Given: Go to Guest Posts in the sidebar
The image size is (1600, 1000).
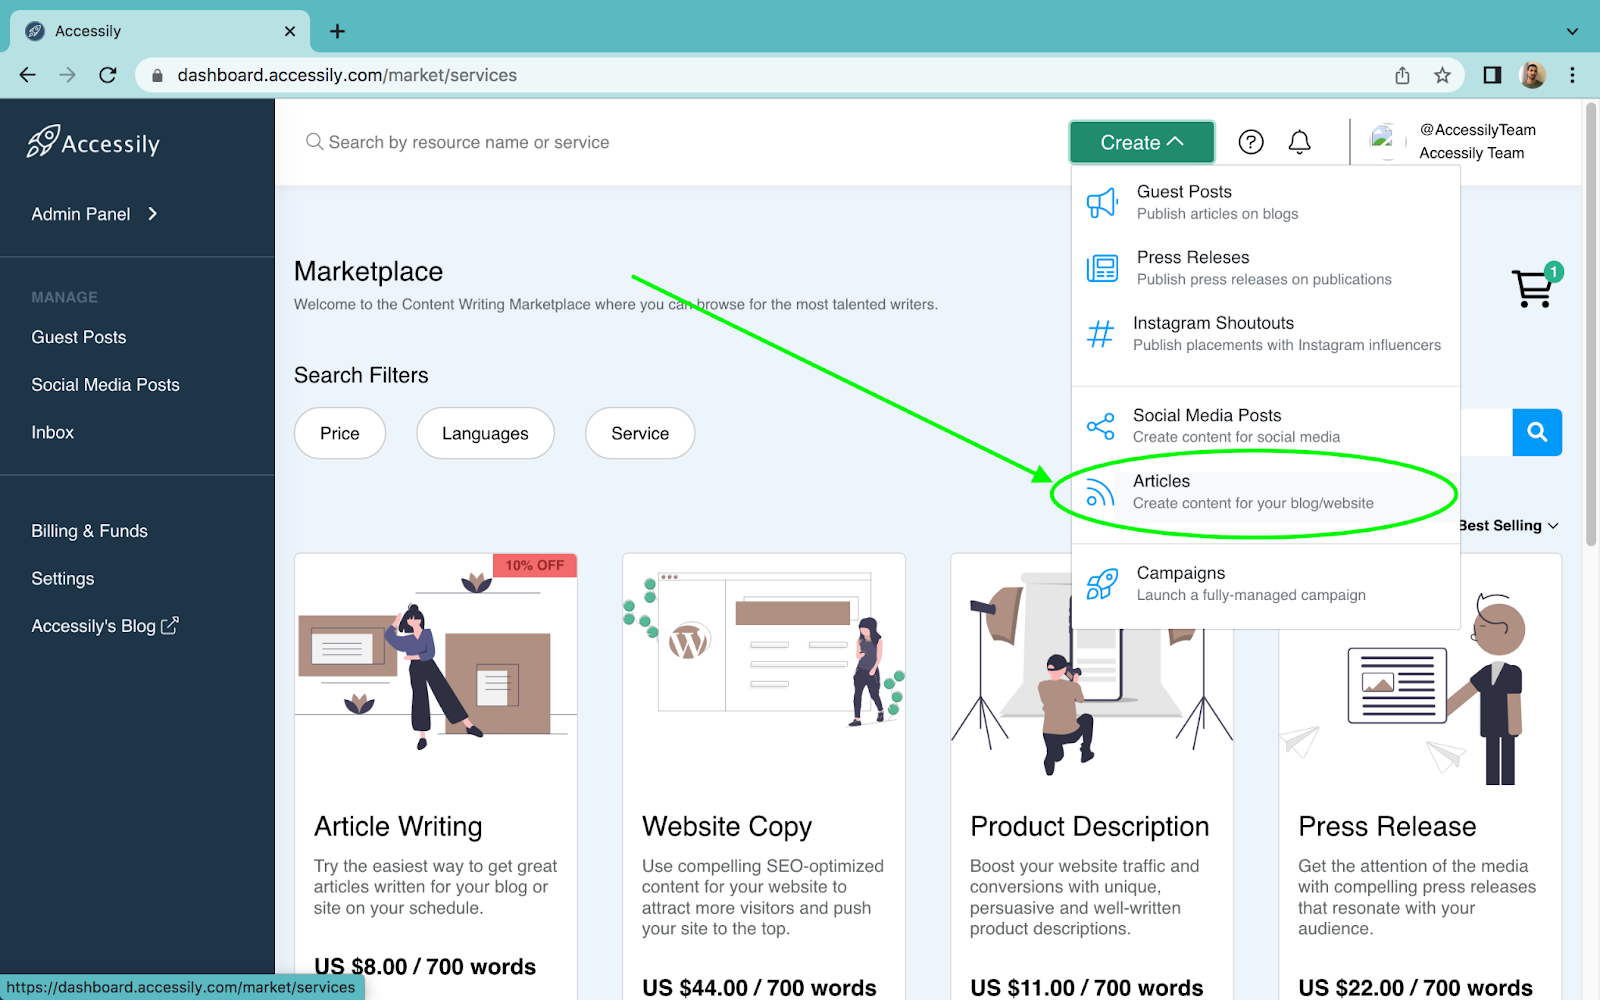Looking at the screenshot, I should (79, 338).
